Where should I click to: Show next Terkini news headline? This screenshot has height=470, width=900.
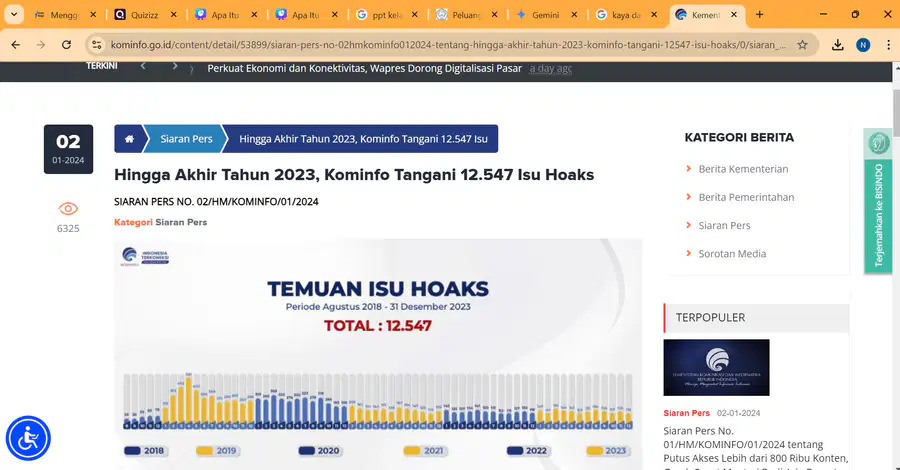174,66
